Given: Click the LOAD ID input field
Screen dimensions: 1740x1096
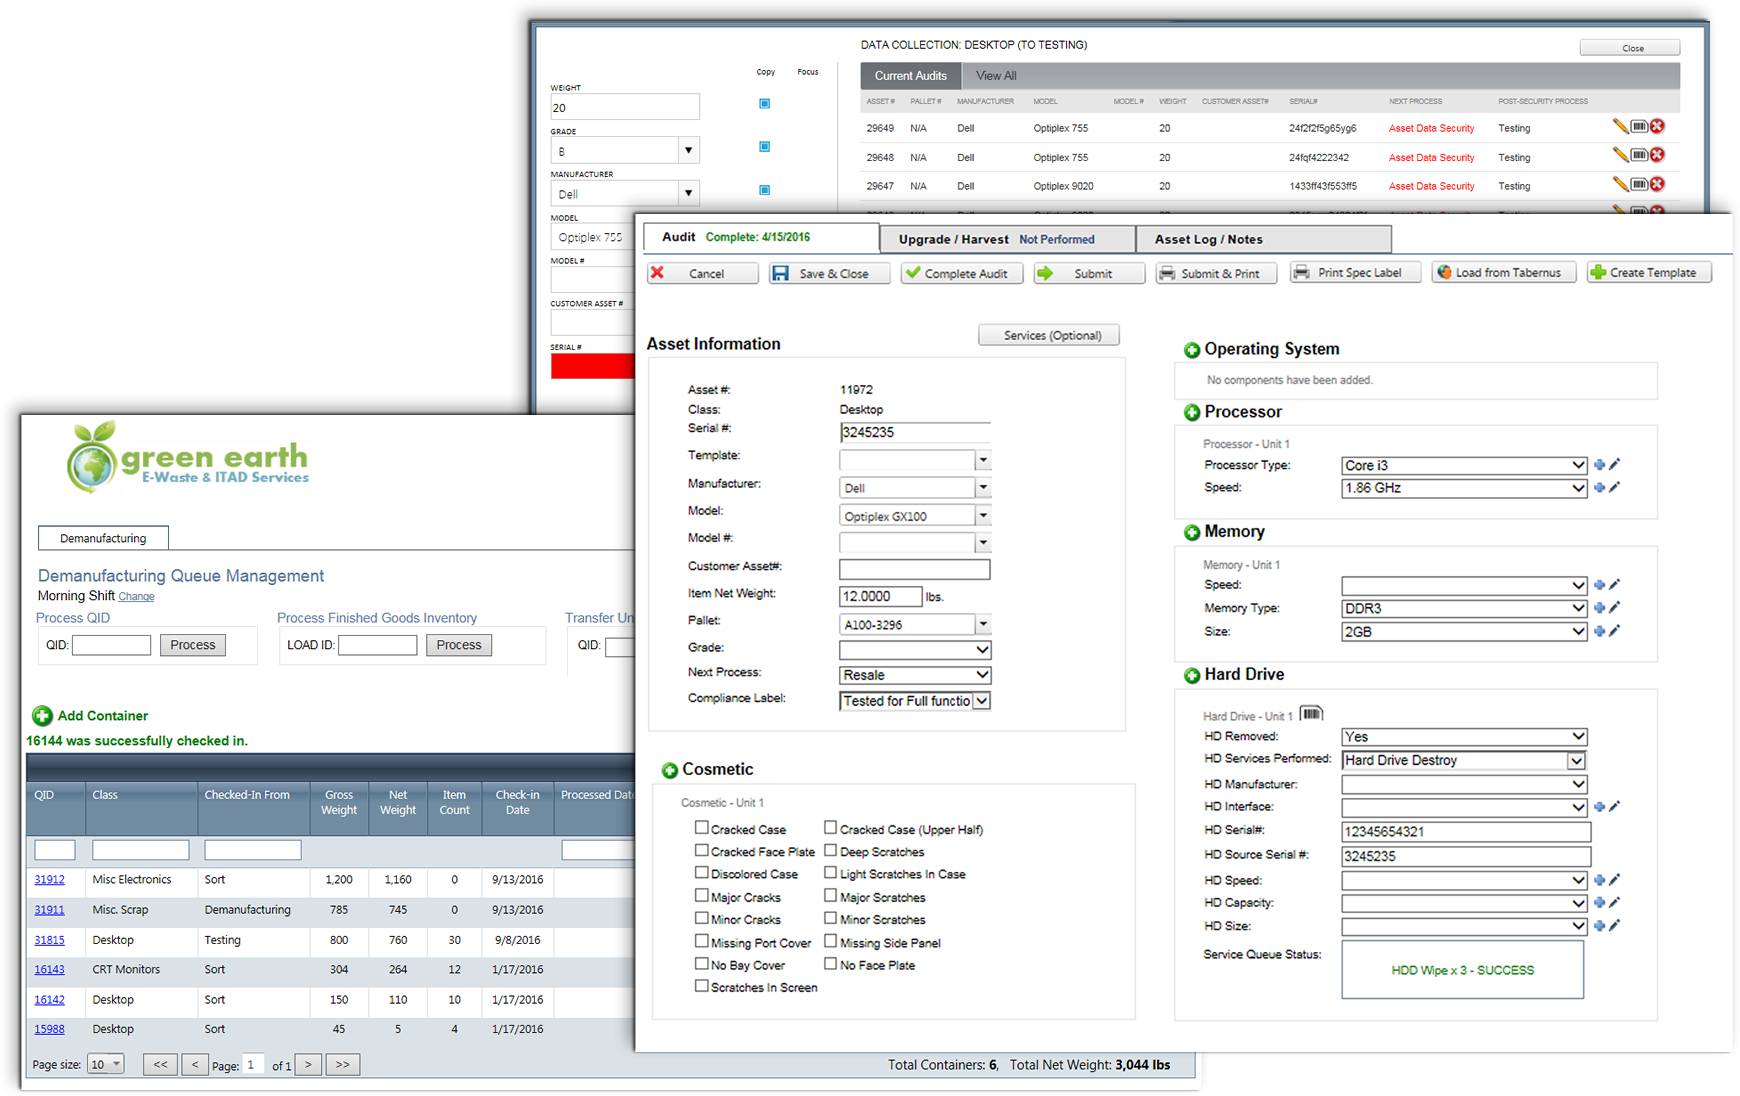Looking at the screenshot, I should click(x=377, y=645).
